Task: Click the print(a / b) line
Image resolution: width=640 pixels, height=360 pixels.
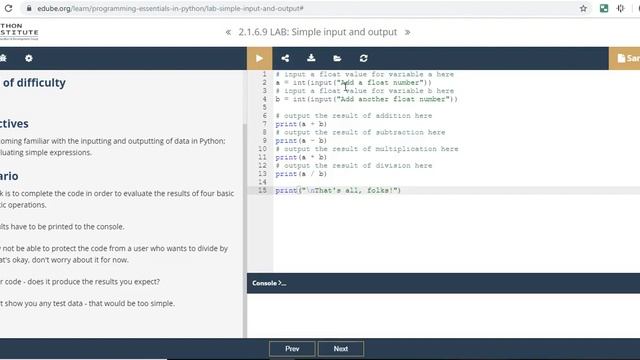Action: pos(301,174)
